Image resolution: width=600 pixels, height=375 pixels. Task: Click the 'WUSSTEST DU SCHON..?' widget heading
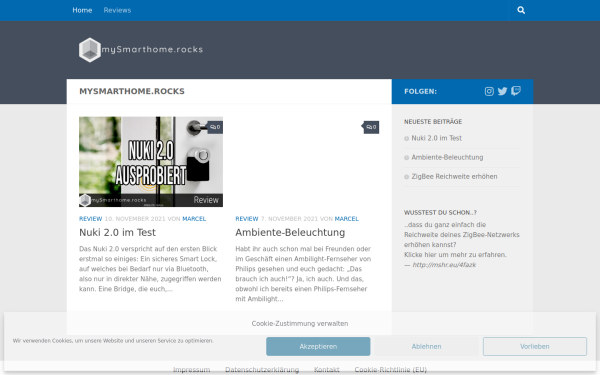pyautogui.click(x=440, y=213)
